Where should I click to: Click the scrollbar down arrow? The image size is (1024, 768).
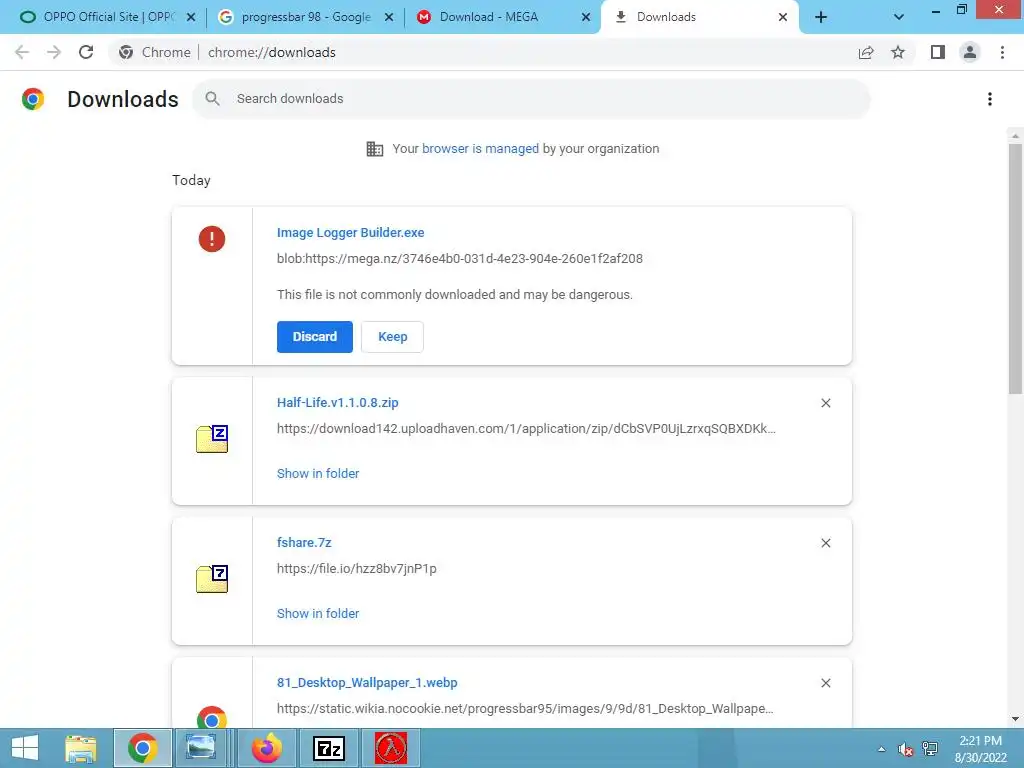coord(1015,718)
